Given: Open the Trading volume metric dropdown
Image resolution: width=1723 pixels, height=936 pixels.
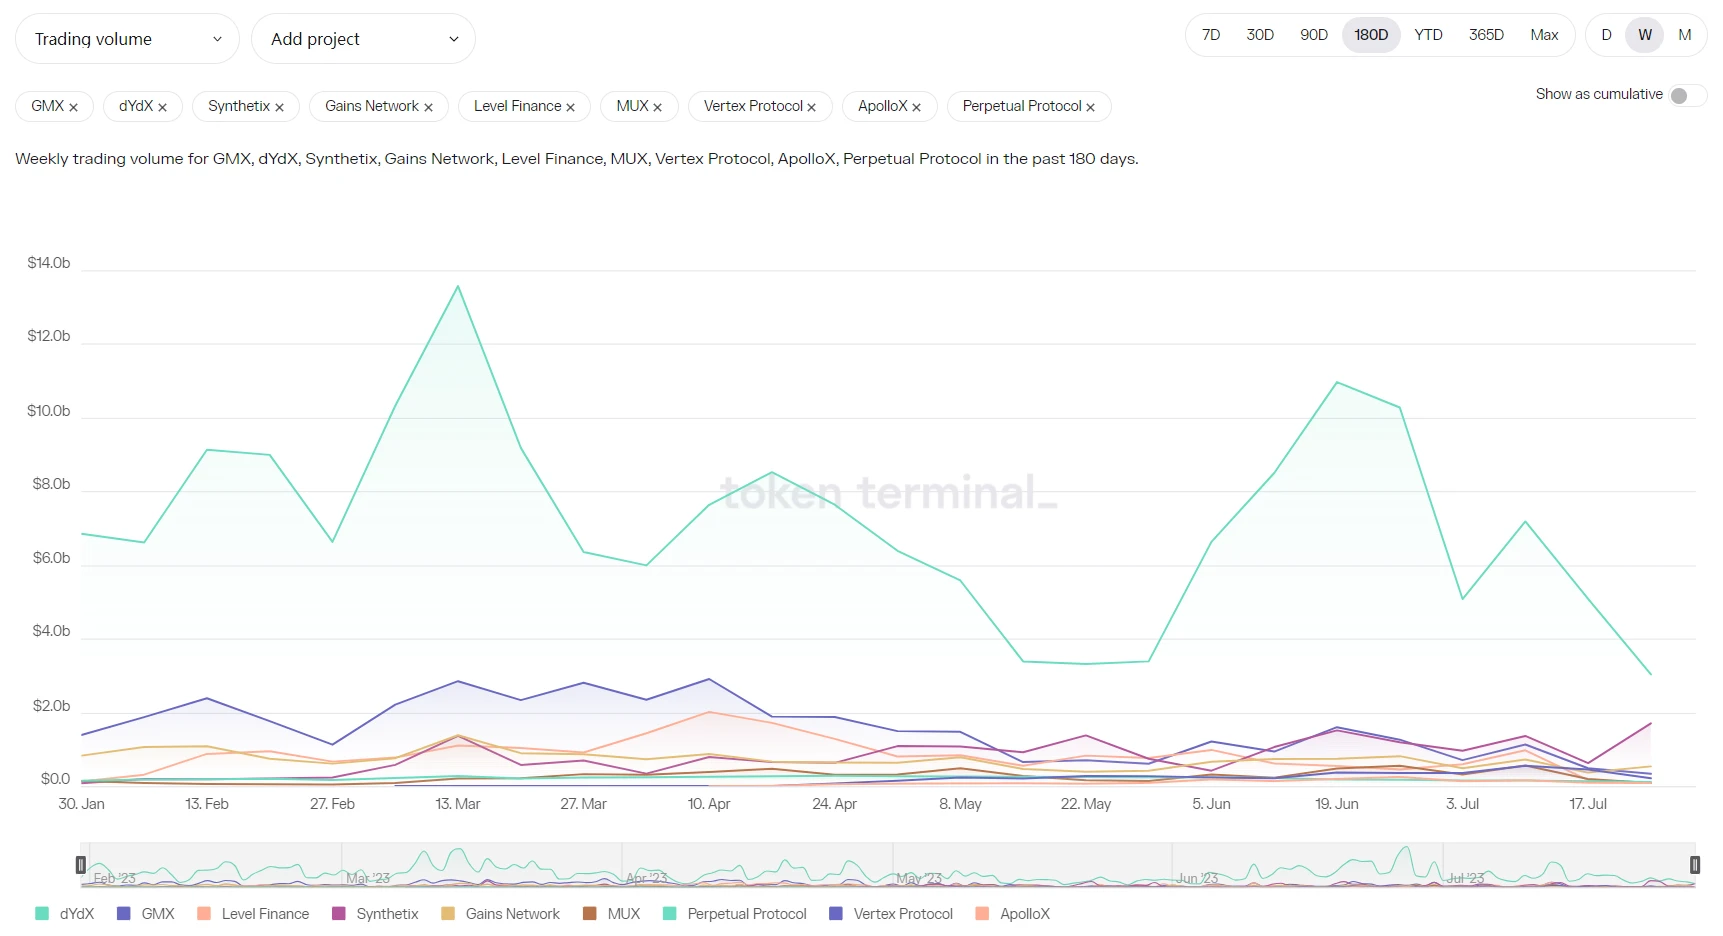Looking at the screenshot, I should pyautogui.click(x=127, y=39).
